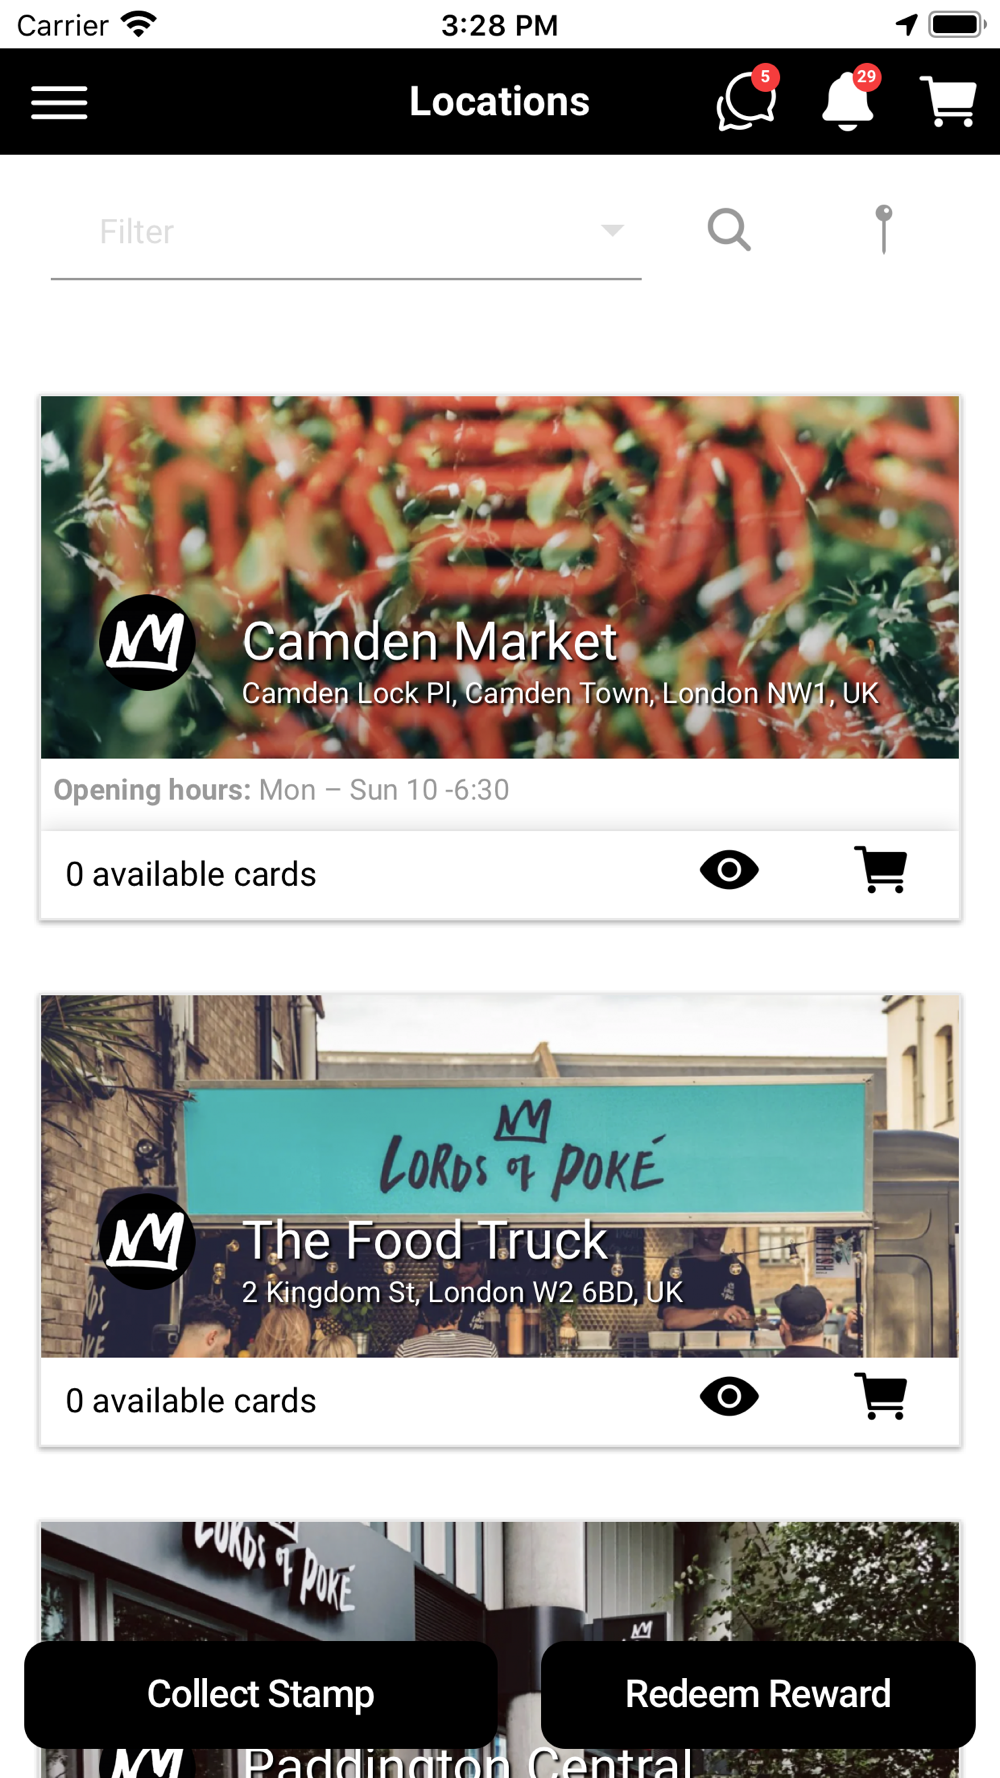The width and height of the screenshot is (1000, 1778).
Task: Expand the Filter dropdown arrow
Action: [612, 231]
